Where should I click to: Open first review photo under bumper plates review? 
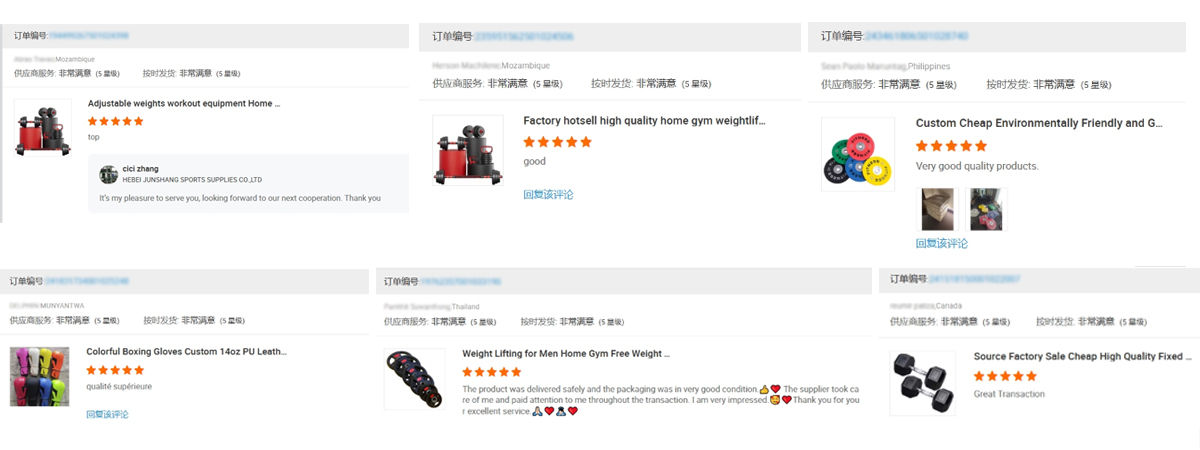point(937,209)
